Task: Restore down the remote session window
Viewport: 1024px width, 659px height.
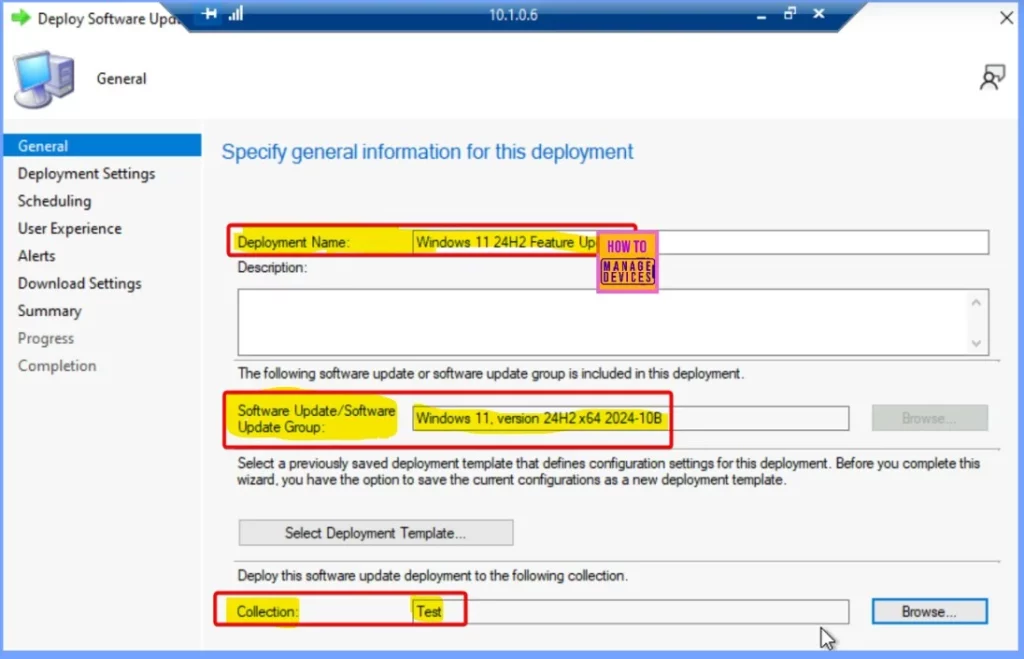Action: 790,14
